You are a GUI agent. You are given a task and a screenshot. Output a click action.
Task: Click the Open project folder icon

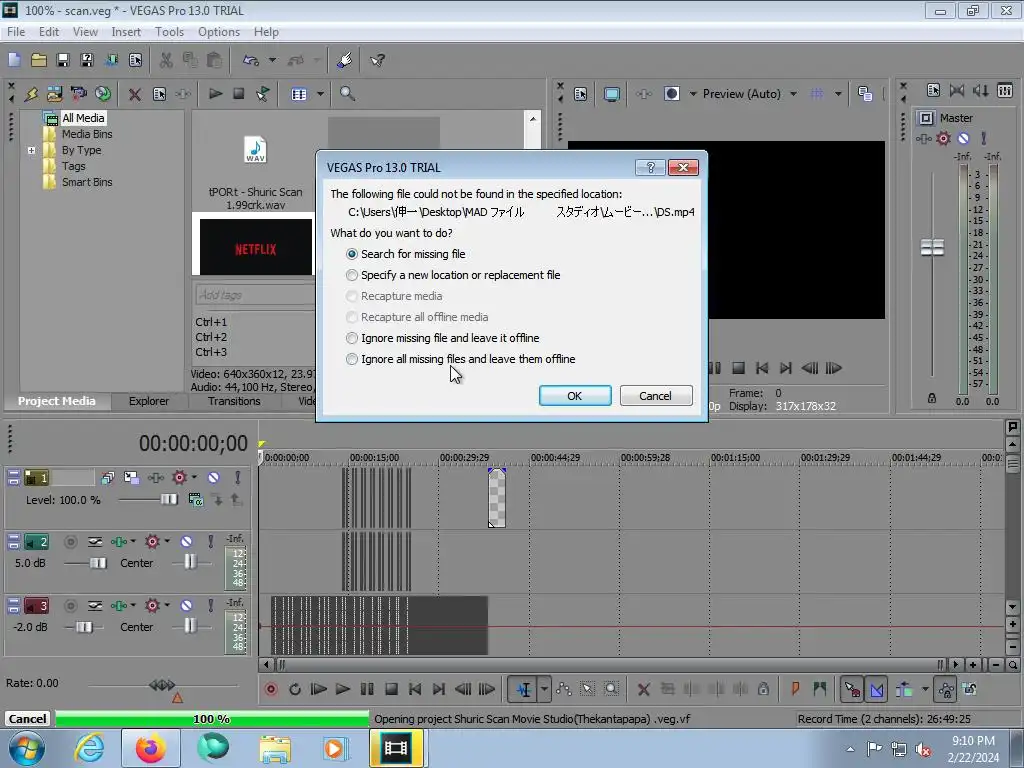tap(39, 60)
